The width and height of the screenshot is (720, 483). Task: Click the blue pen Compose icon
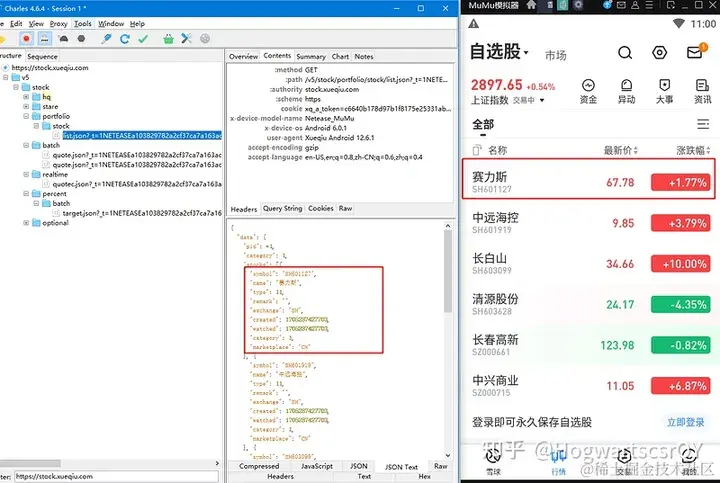point(107,39)
